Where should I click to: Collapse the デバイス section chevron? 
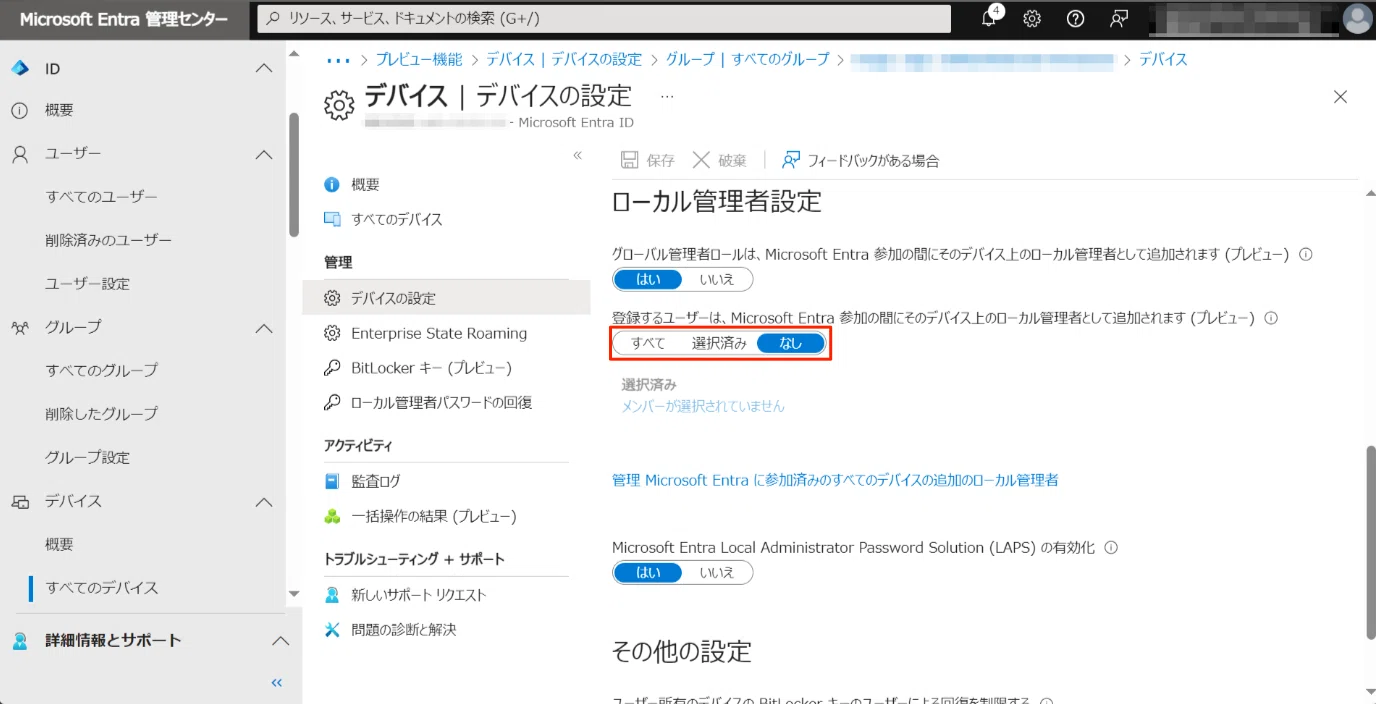(264, 502)
